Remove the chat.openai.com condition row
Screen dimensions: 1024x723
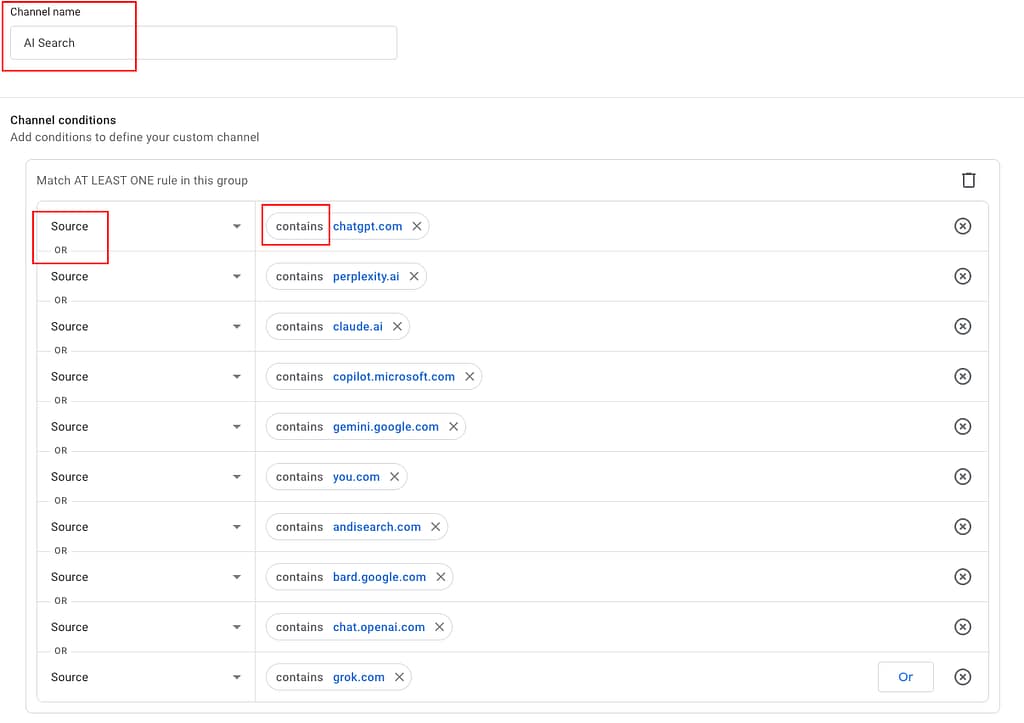(x=962, y=627)
